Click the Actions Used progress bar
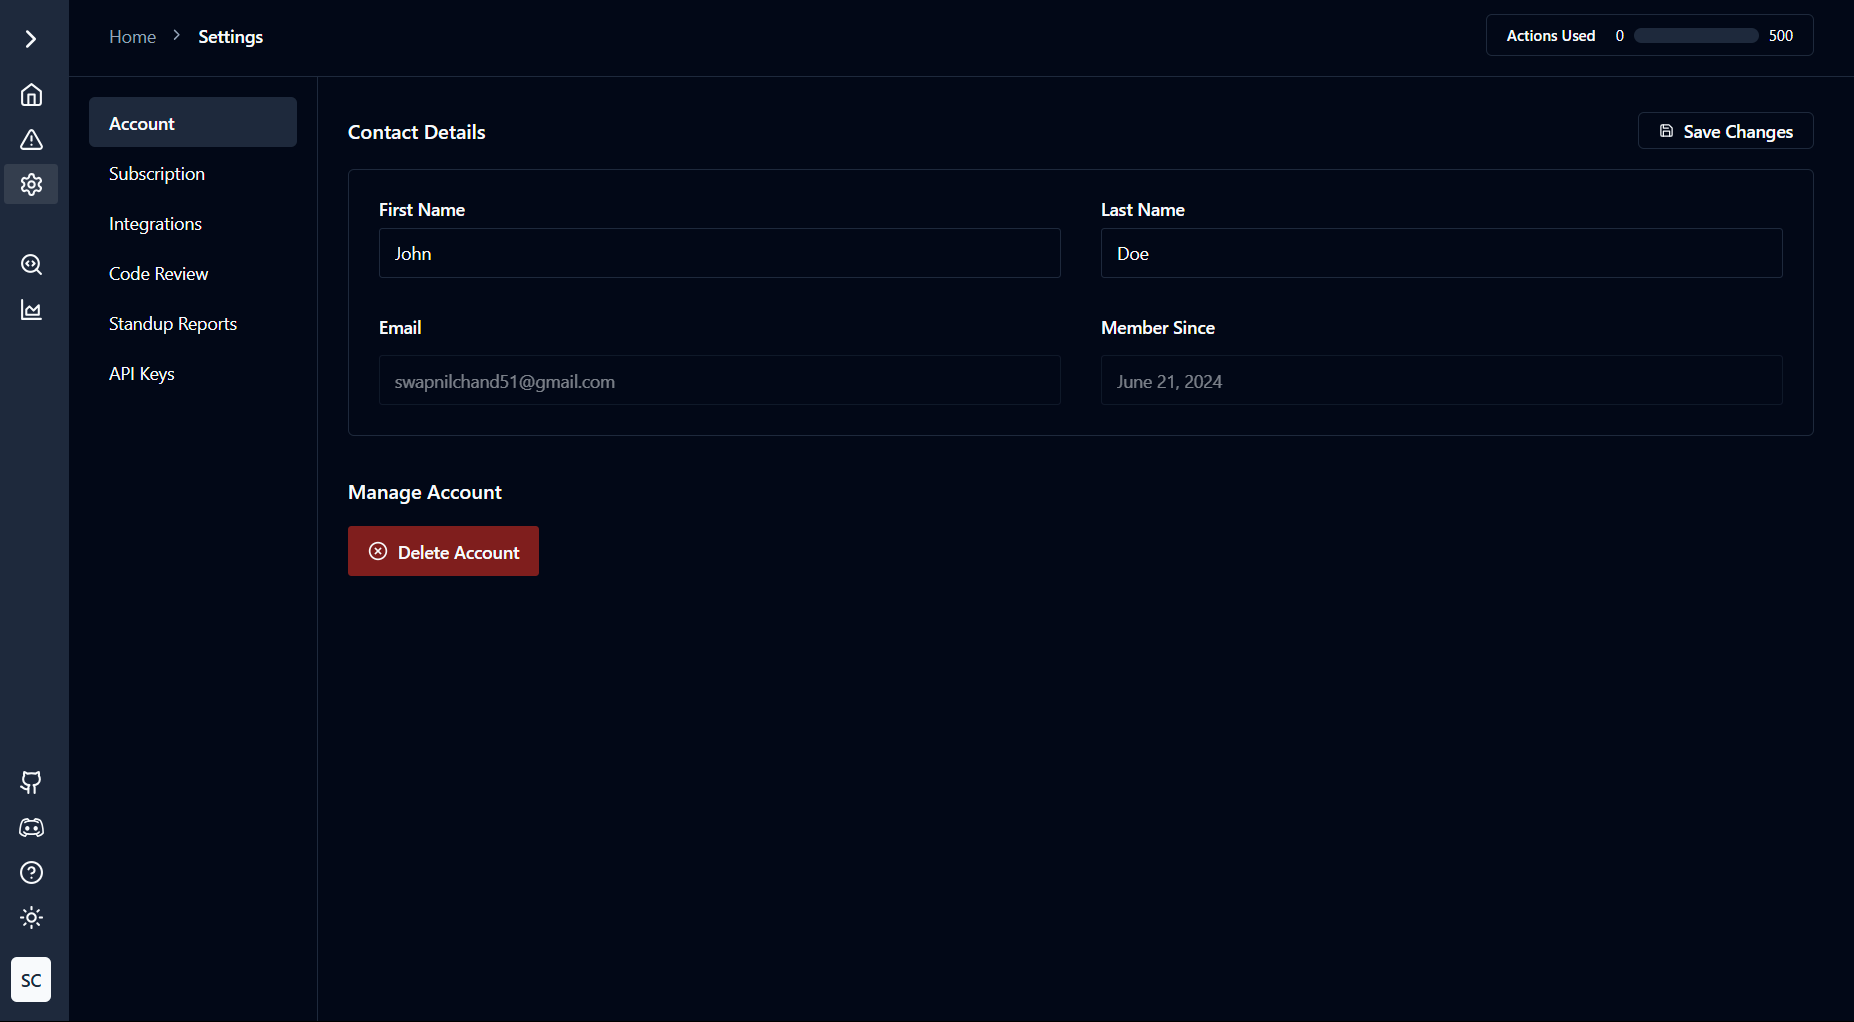 (1696, 36)
